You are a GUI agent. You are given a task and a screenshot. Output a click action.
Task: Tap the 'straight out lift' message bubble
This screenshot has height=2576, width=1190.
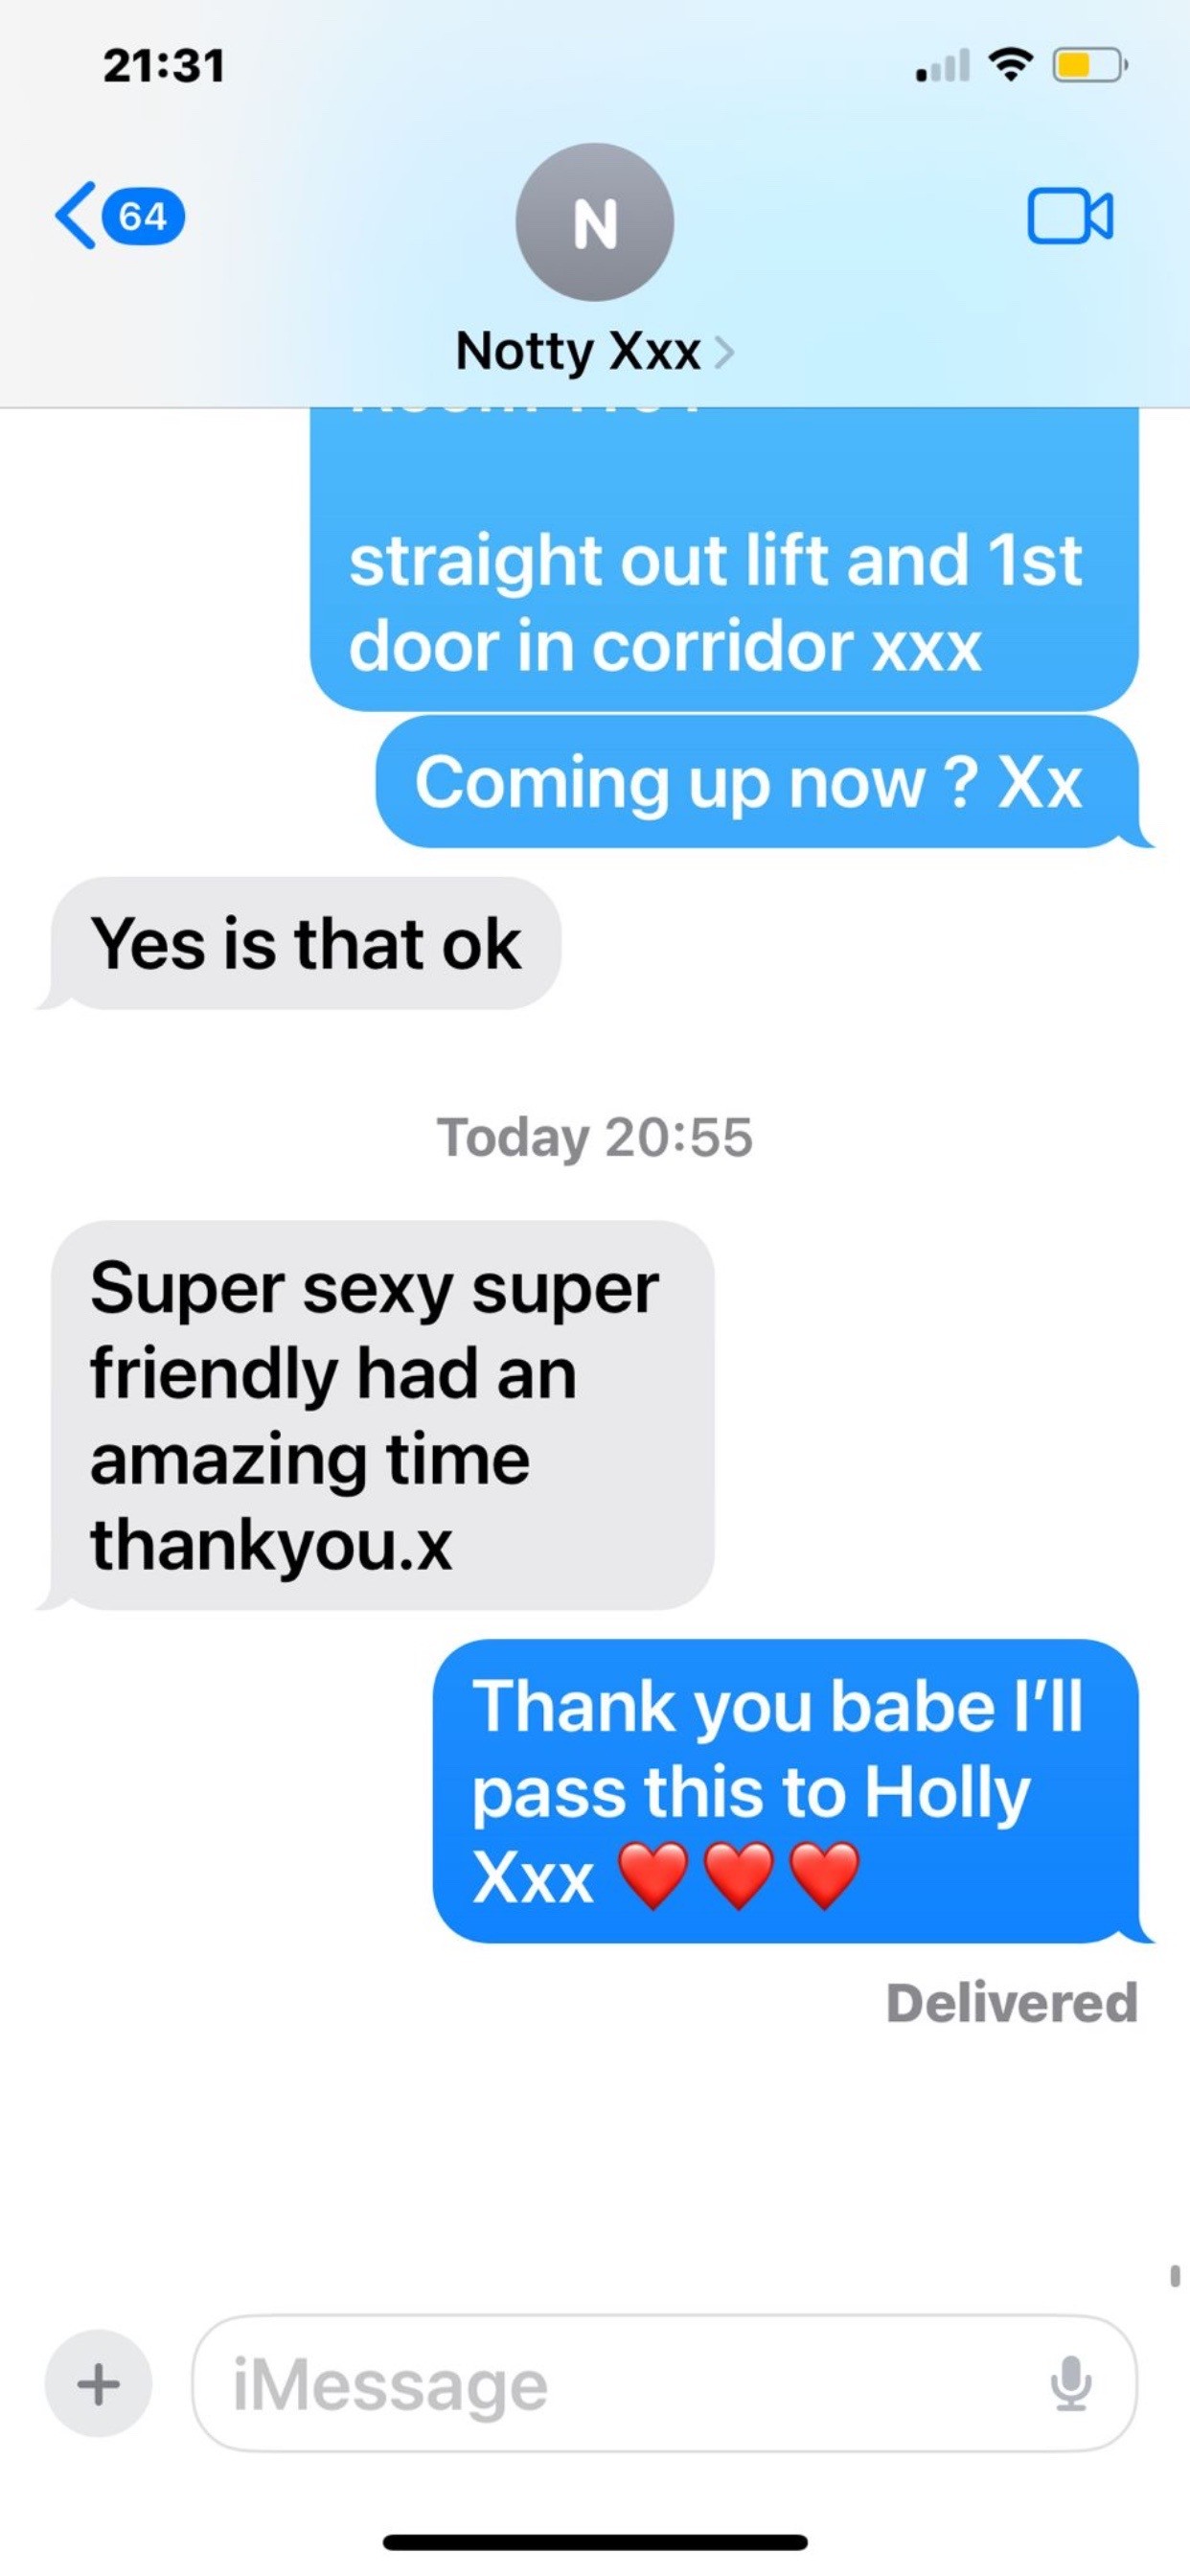[x=724, y=559]
